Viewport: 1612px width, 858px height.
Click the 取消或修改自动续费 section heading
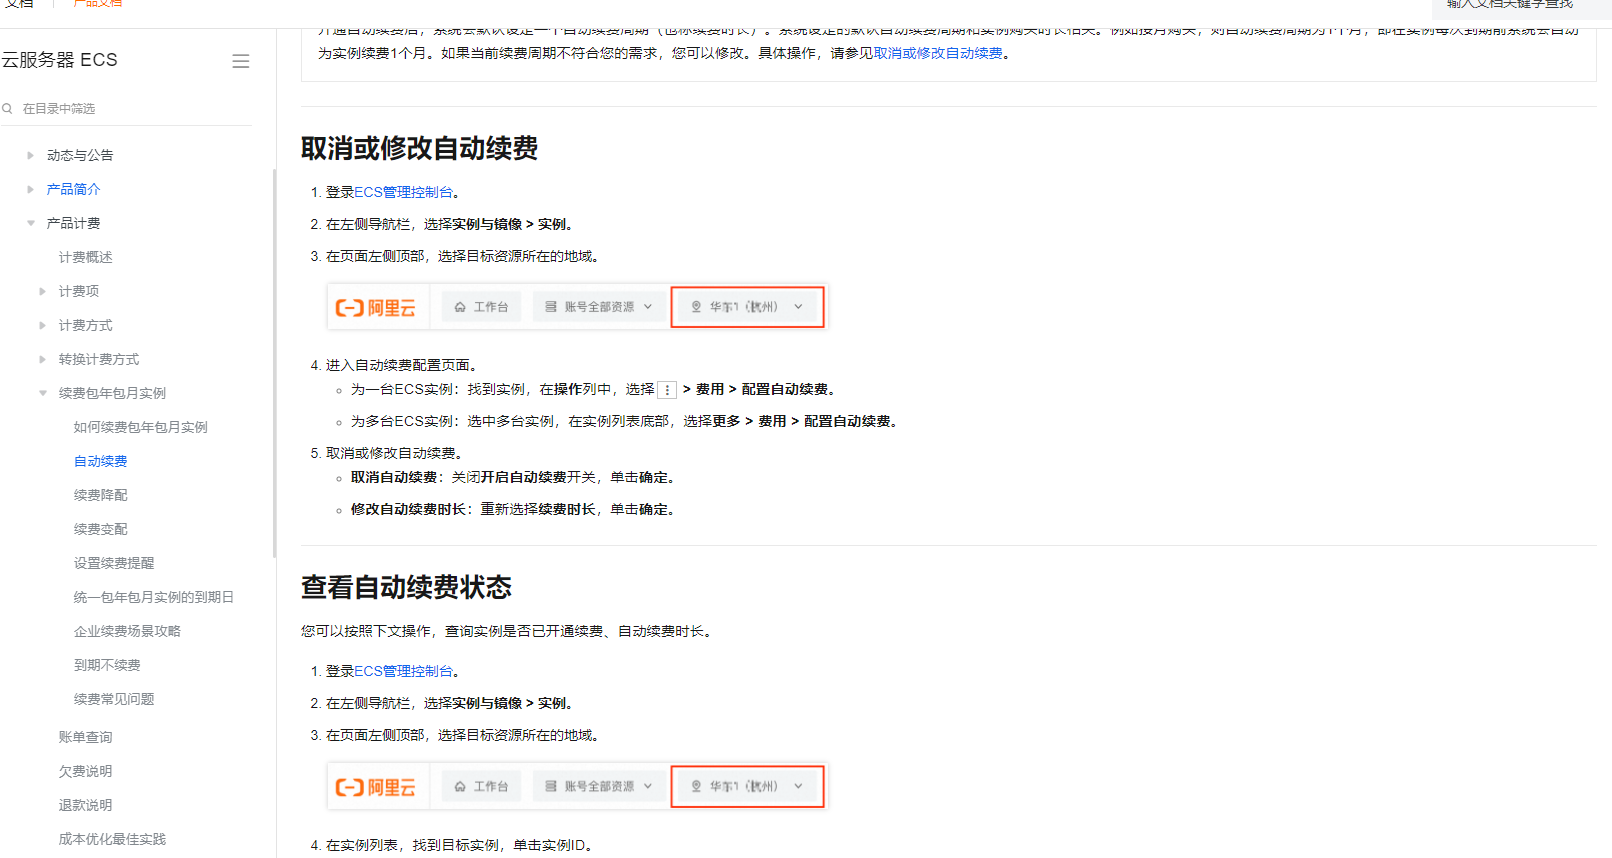click(419, 148)
